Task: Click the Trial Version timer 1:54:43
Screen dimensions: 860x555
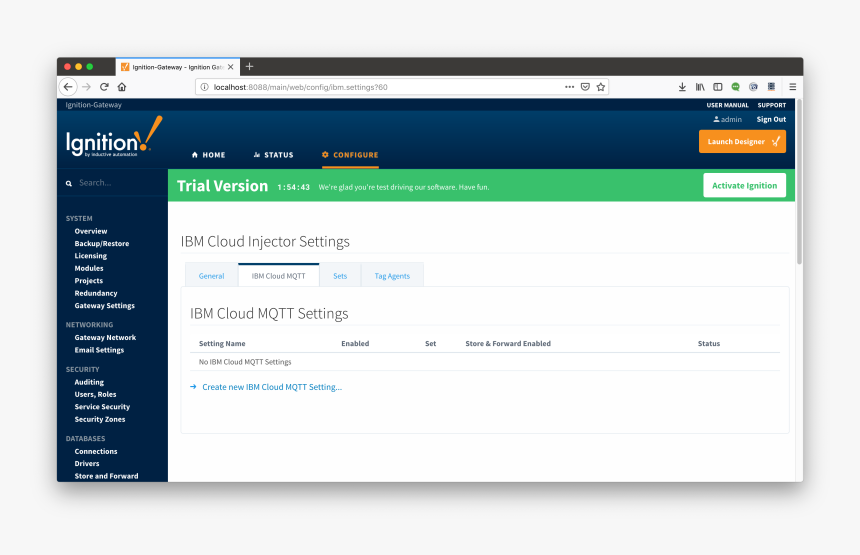Action: (293, 188)
